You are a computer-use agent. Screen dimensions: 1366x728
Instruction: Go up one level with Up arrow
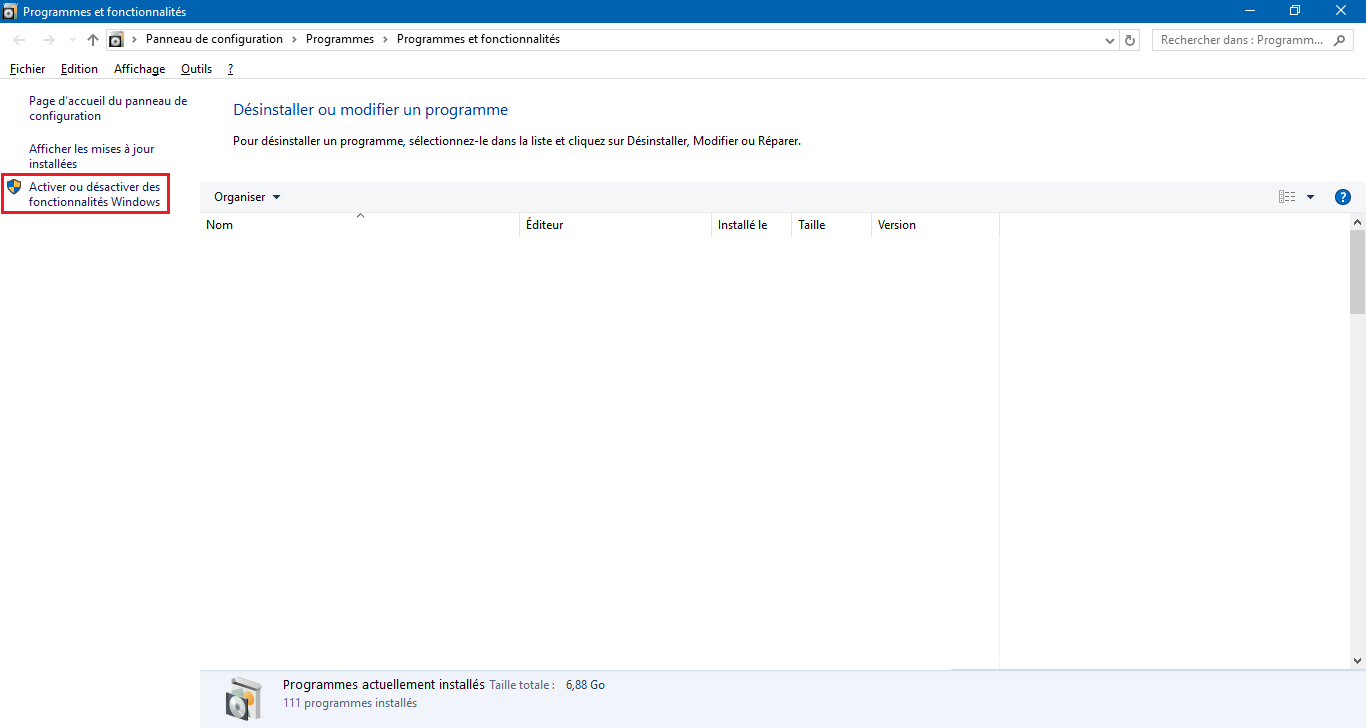tap(93, 40)
